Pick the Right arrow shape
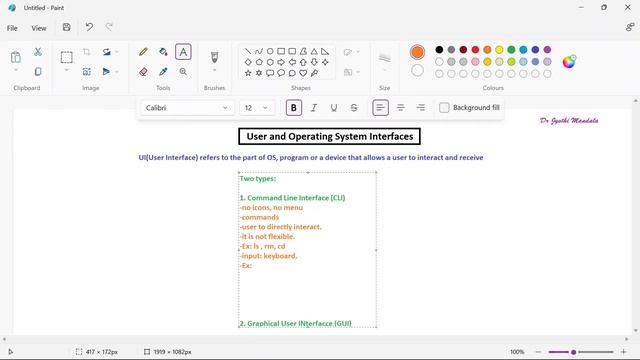The height and width of the screenshot is (360, 640). pyautogui.click(x=281, y=62)
